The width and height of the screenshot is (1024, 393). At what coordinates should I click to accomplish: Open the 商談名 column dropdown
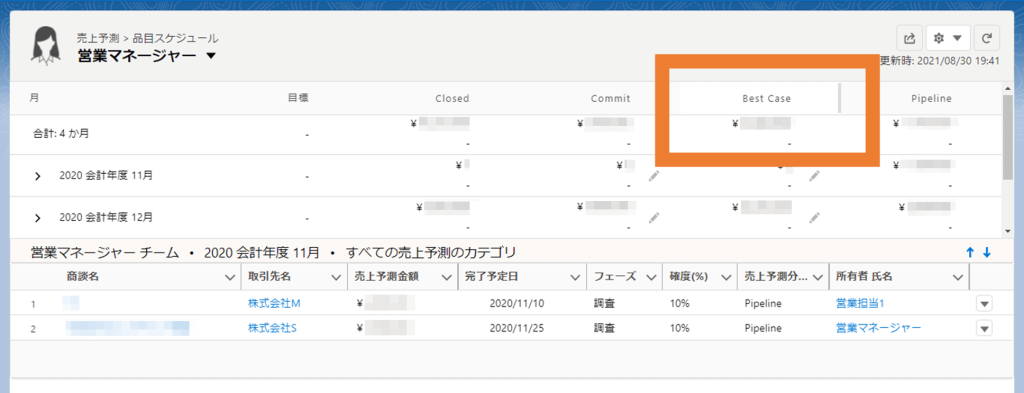pyautogui.click(x=230, y=277)
